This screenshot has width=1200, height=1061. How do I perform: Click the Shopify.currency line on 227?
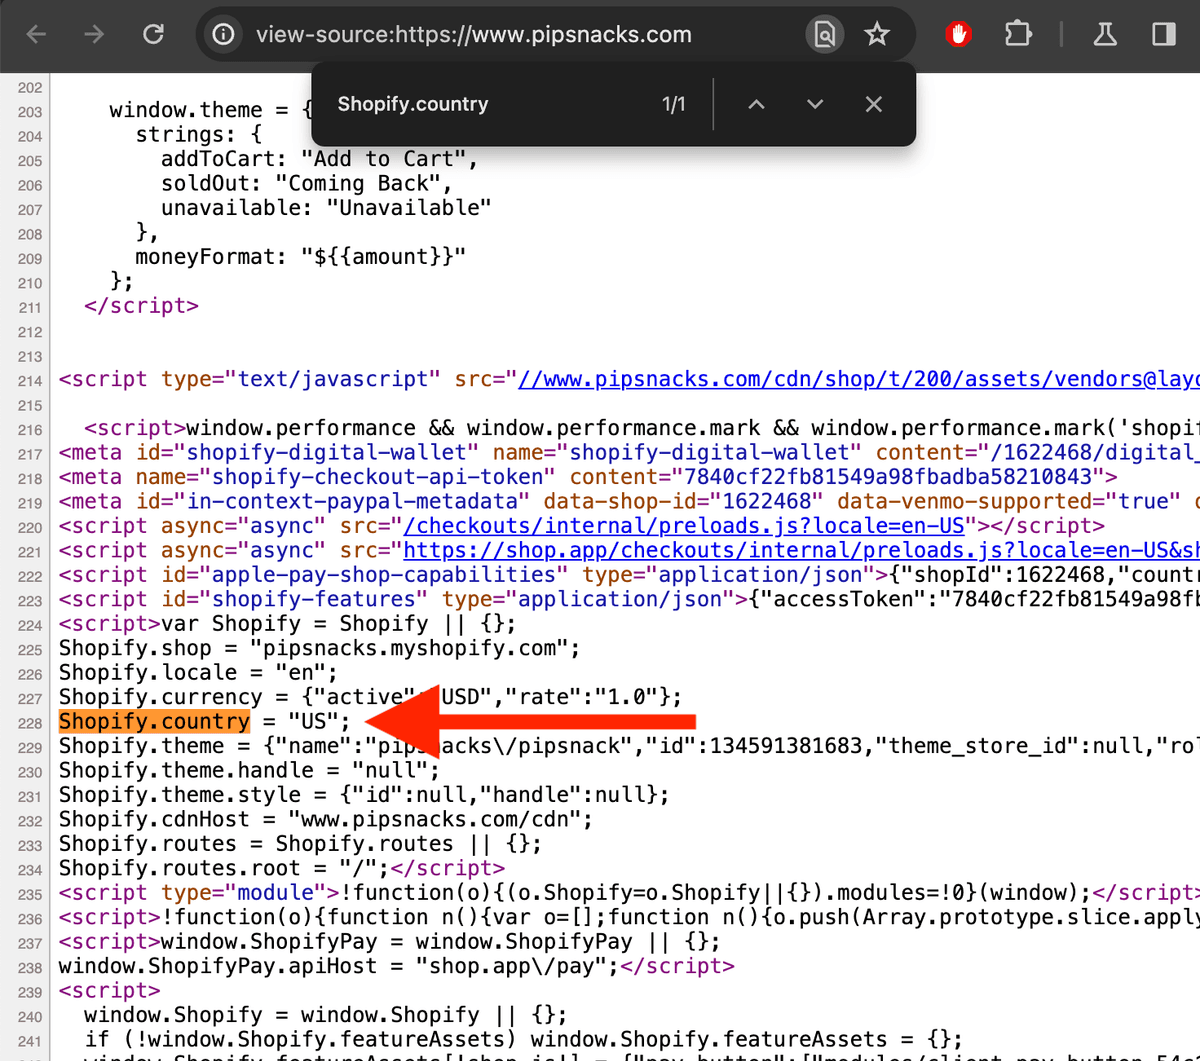(x=370, y=697)
